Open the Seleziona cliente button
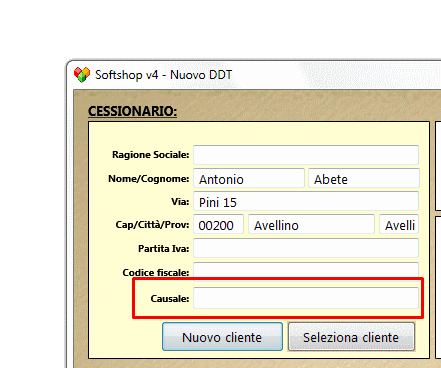Viewport: 441px width, 368px height. [351, 337]
